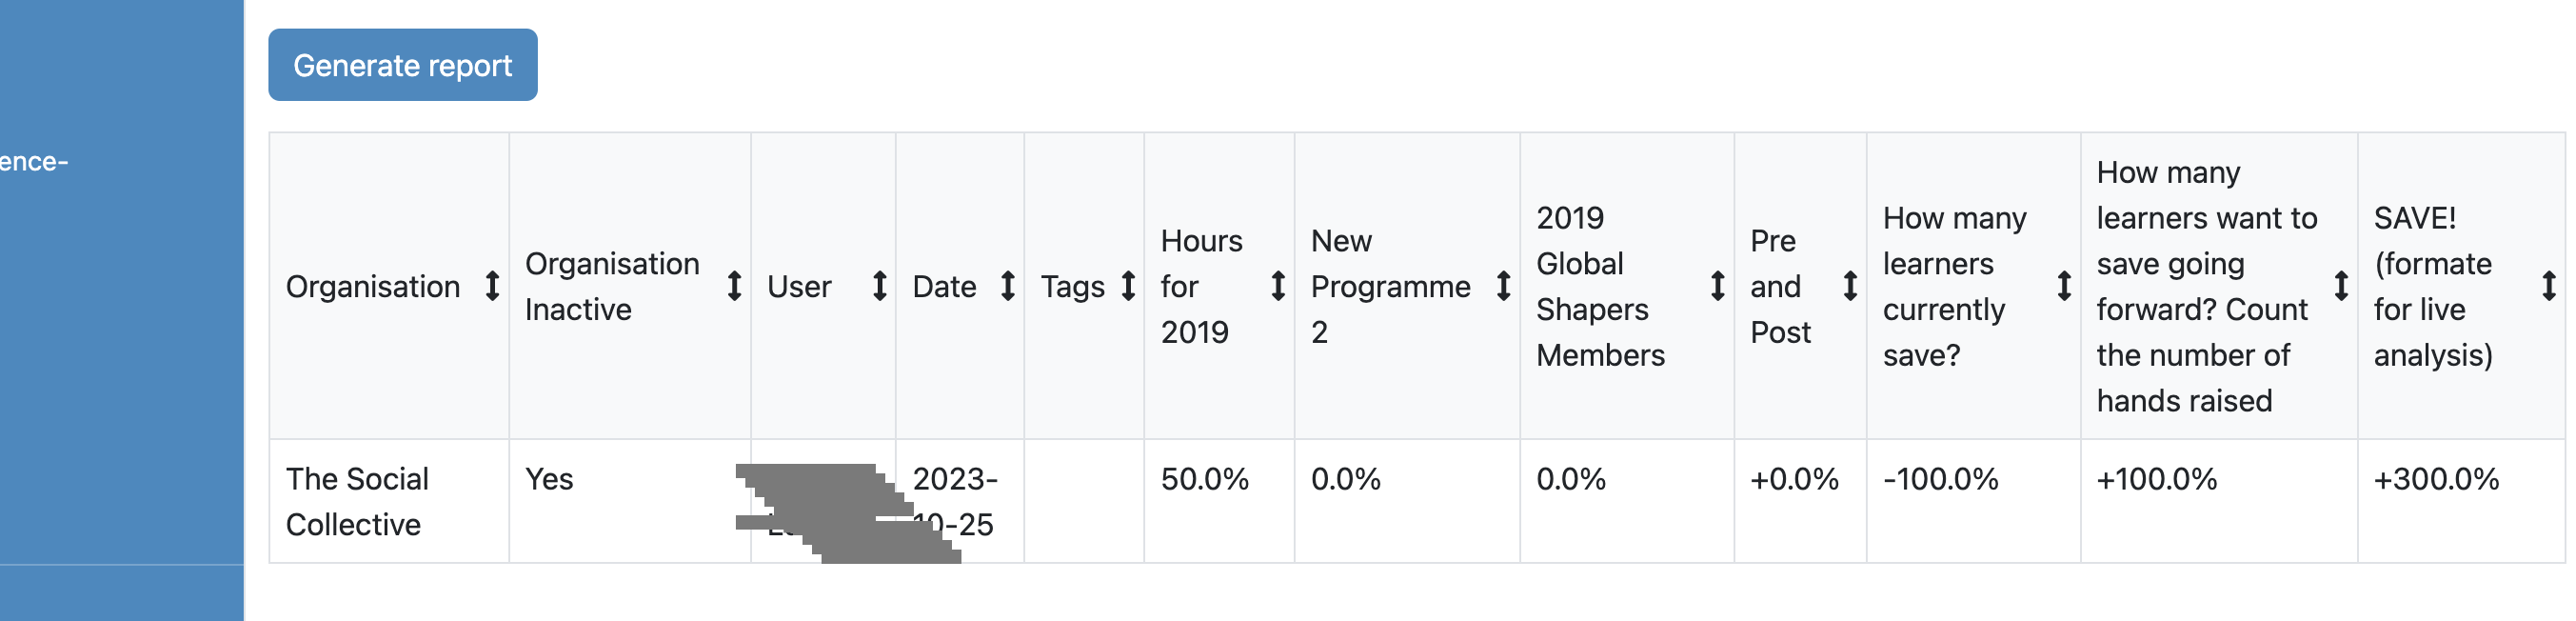Select The Social Collective organisation cell
The height and width of the screenshot is (621, 2576).
click(x=389, y=501)
